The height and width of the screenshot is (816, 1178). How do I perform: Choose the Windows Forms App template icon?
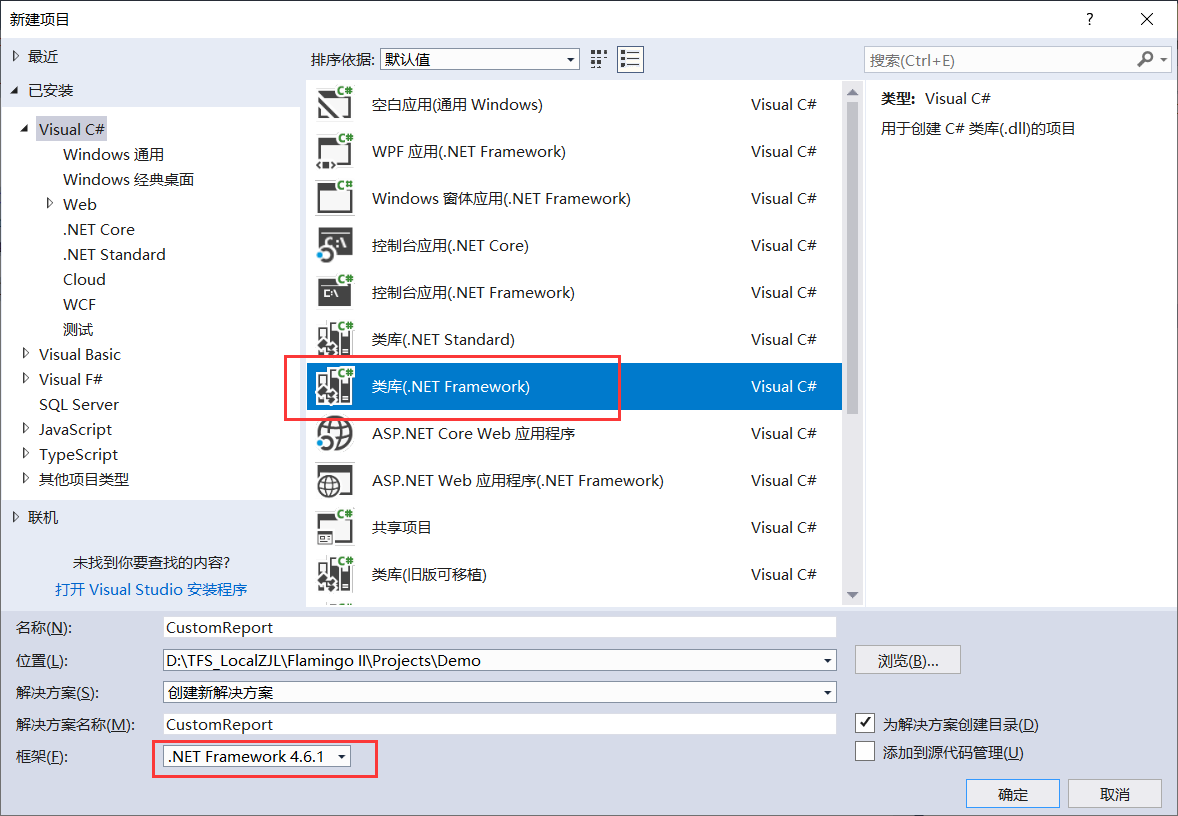click(x=335, y=199)
